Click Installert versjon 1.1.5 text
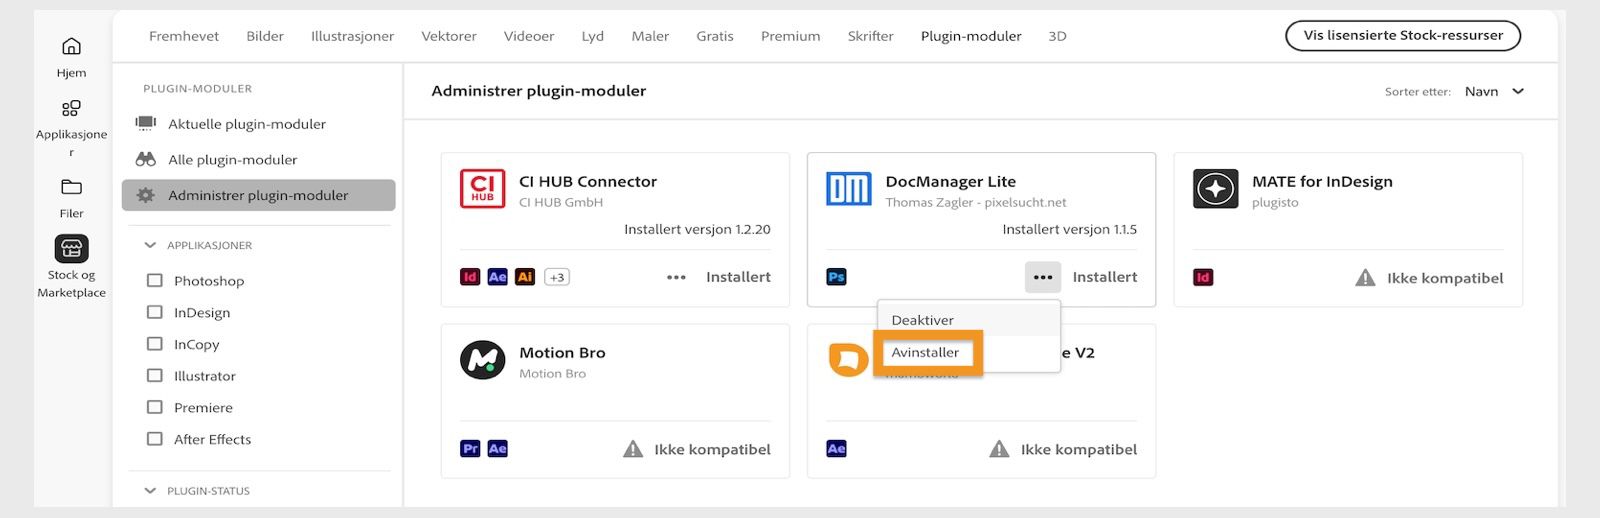The width and height of the screenshot is (1600, 518). pos(1069,229)
